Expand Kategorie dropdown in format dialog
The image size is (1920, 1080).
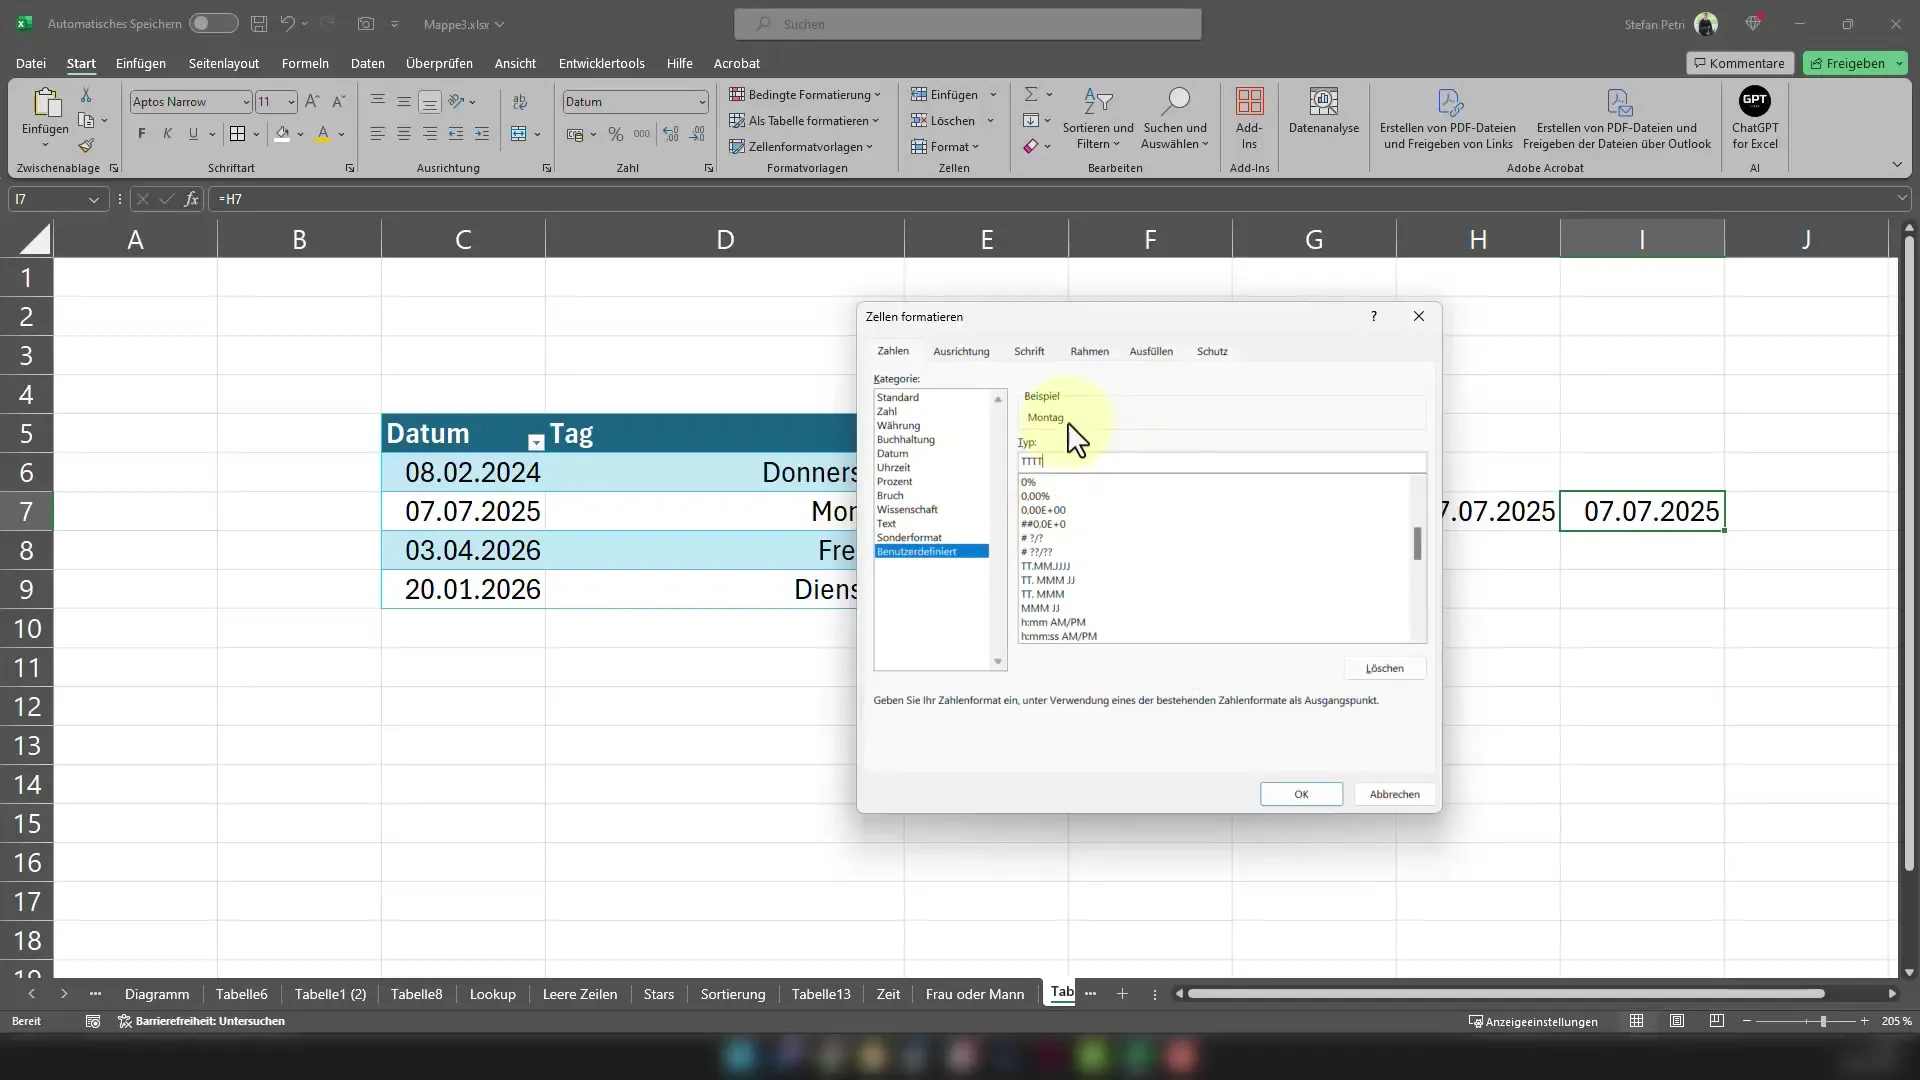(998, 397)
